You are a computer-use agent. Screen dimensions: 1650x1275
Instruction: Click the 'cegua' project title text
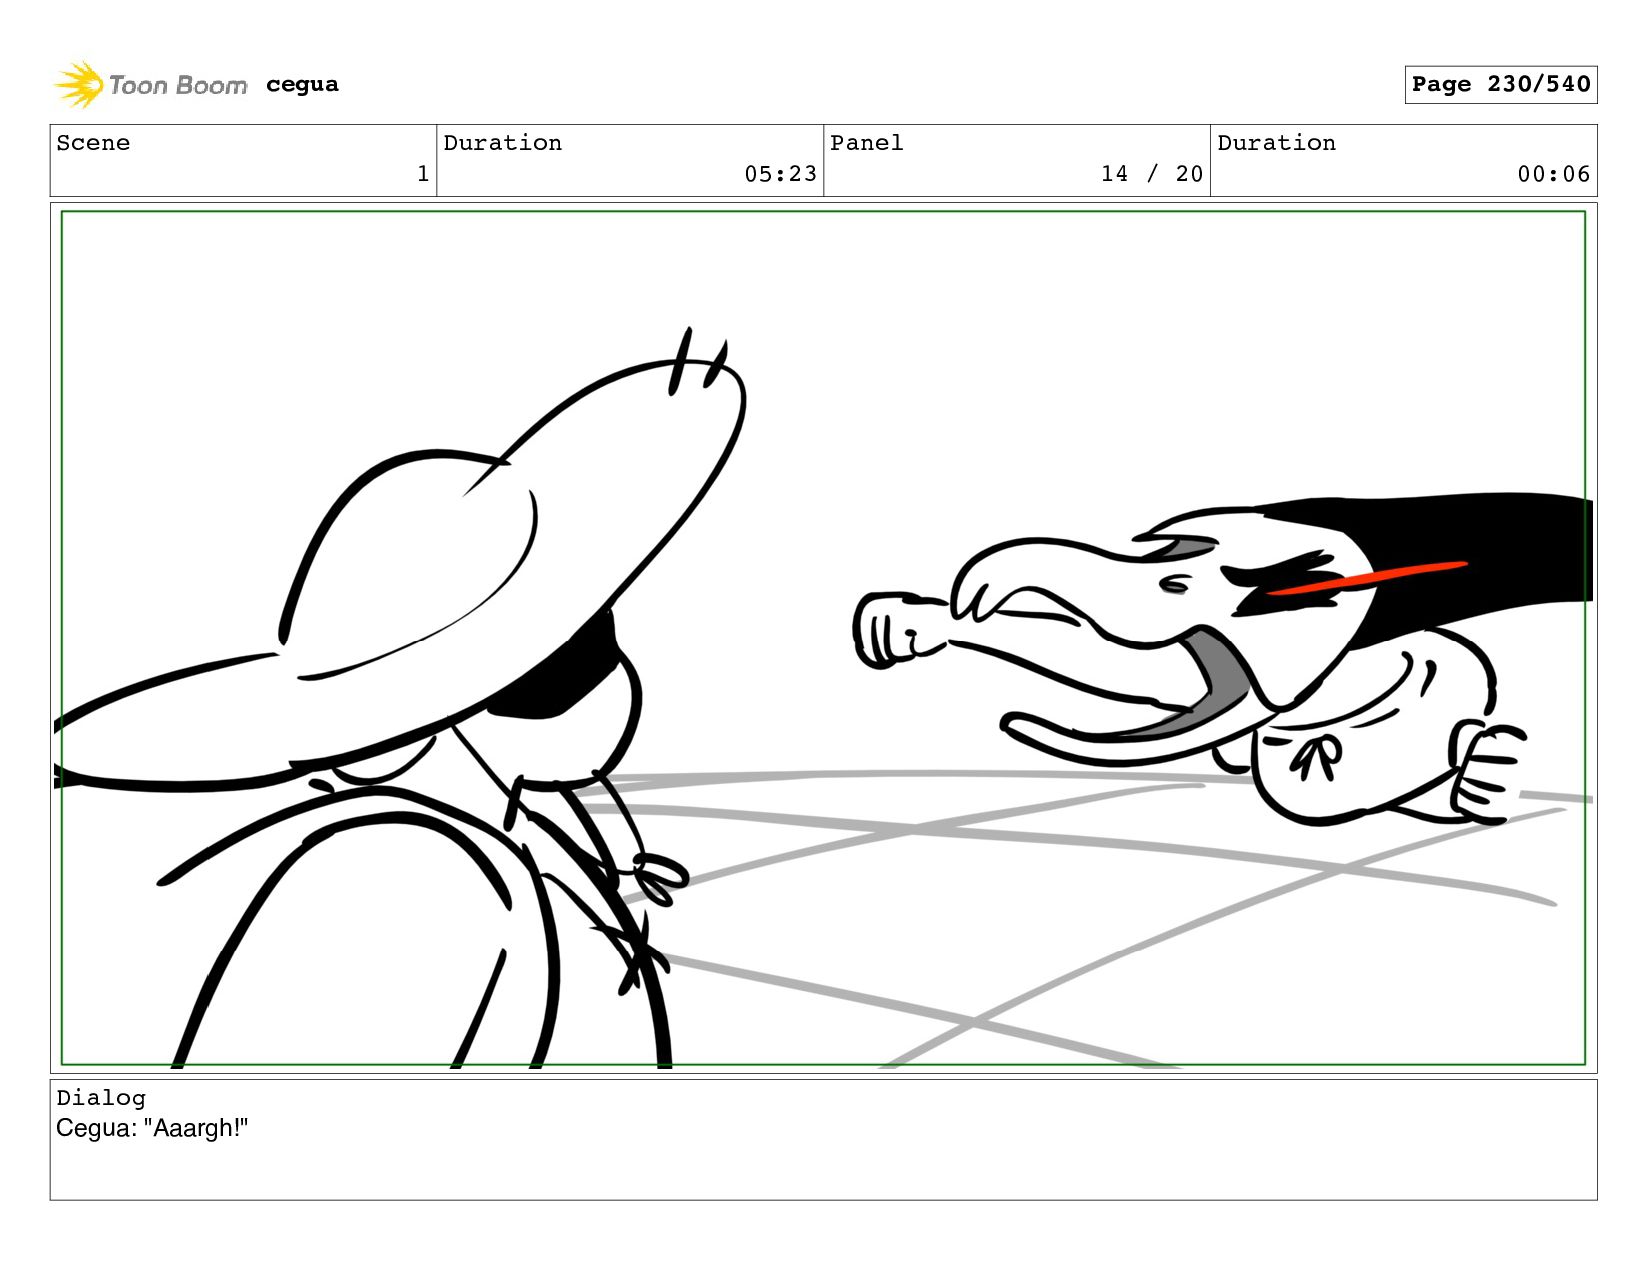click(302, 85)
